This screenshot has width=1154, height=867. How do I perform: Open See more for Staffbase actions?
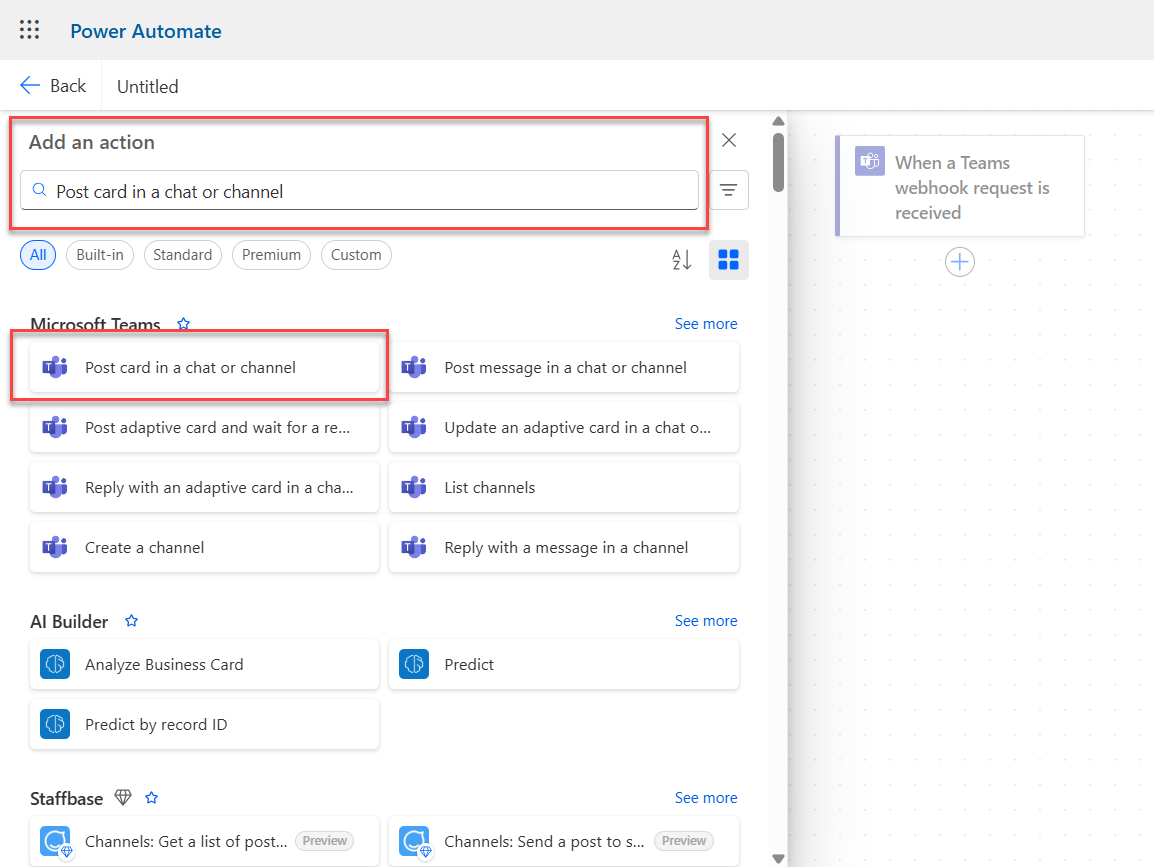706,798
